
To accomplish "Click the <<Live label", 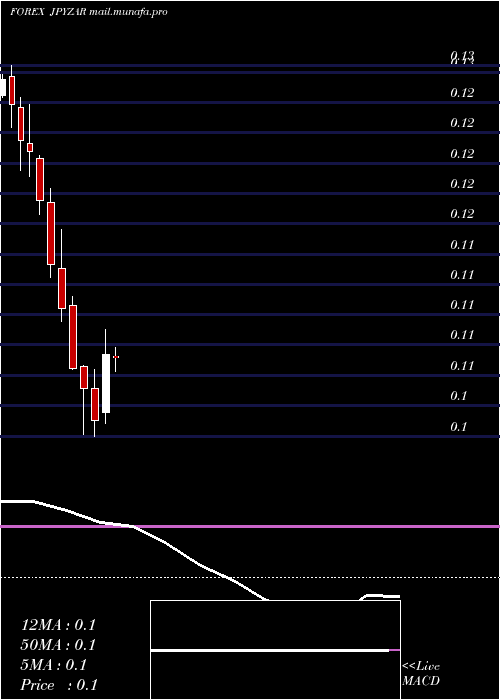I will tap(421, 667).
